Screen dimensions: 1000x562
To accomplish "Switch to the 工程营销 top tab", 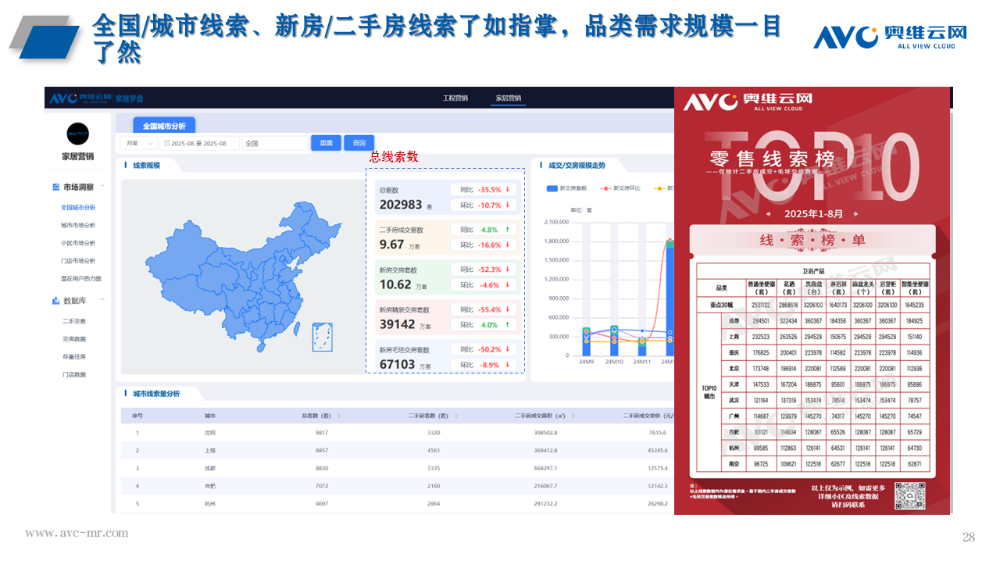I will [455, 98].
